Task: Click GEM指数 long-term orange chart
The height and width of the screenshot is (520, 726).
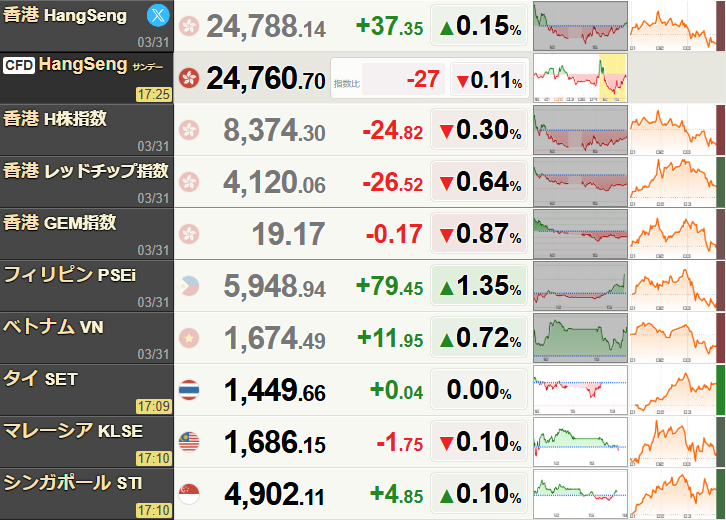Action: click(672, 234)
